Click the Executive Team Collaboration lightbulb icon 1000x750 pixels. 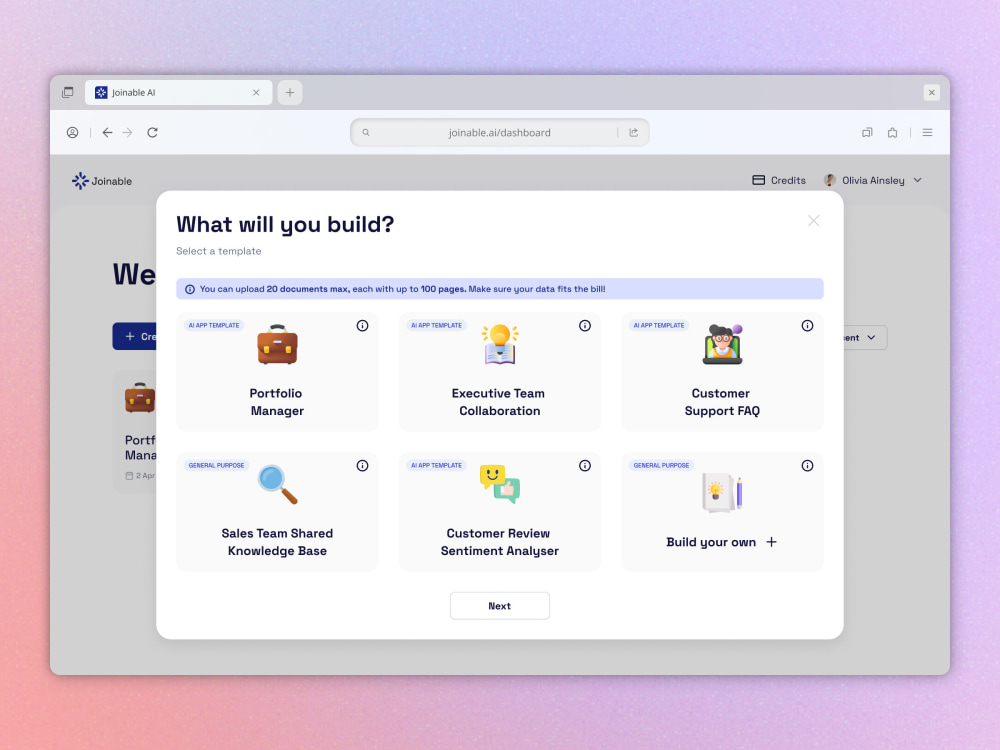(x=500, y=344)
